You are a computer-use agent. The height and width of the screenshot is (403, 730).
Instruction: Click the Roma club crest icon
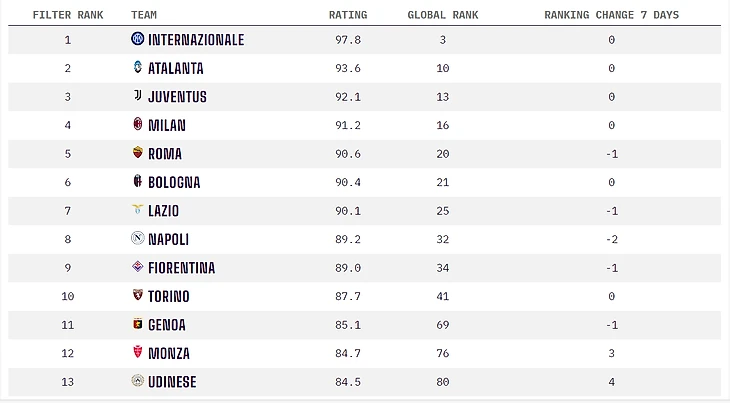pos(138,154)
